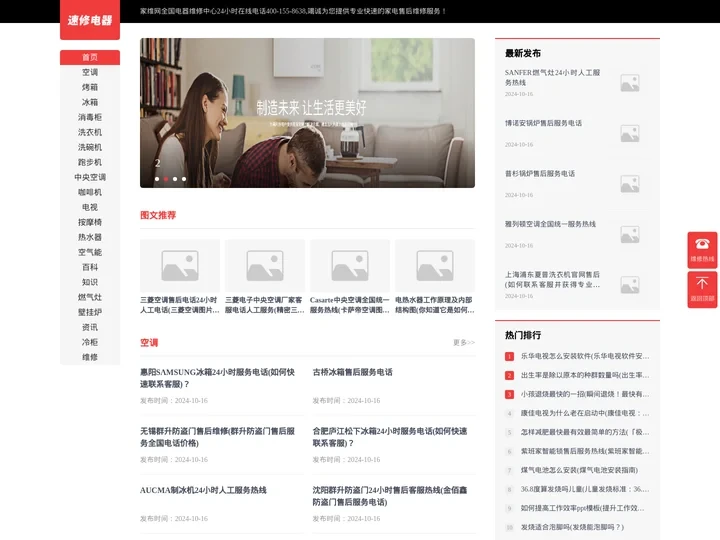Open ranked item 紫班家智能锁售后服务热线
The image size is (720, 540).
point(585,451)
